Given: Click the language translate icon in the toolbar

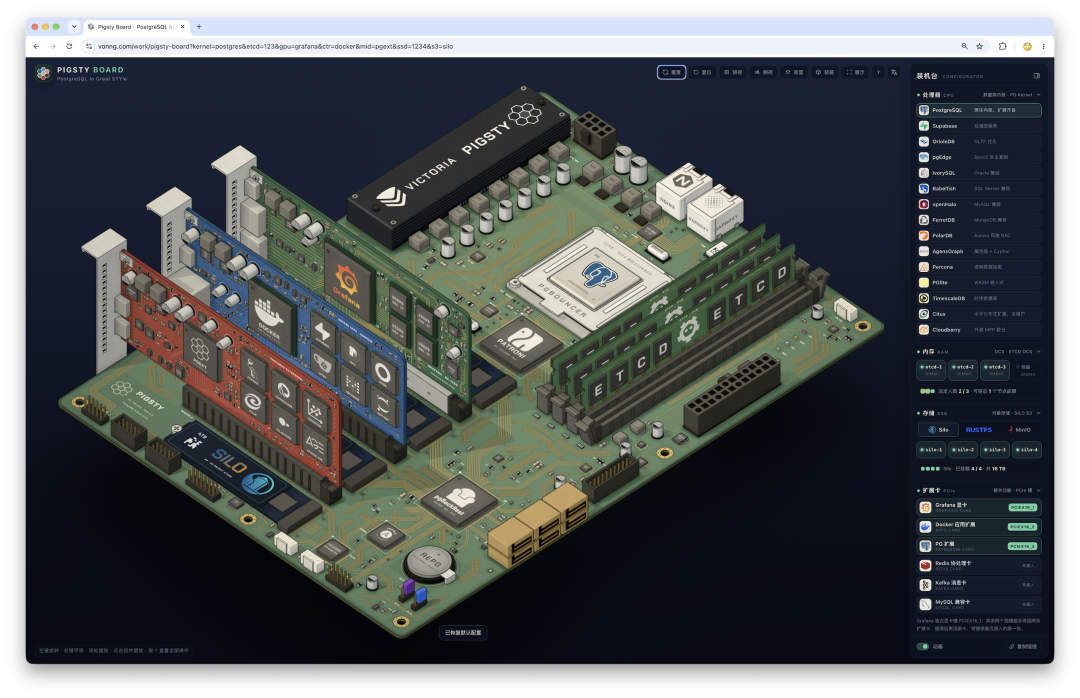Looking at the screenshot, I should [893, 72].
